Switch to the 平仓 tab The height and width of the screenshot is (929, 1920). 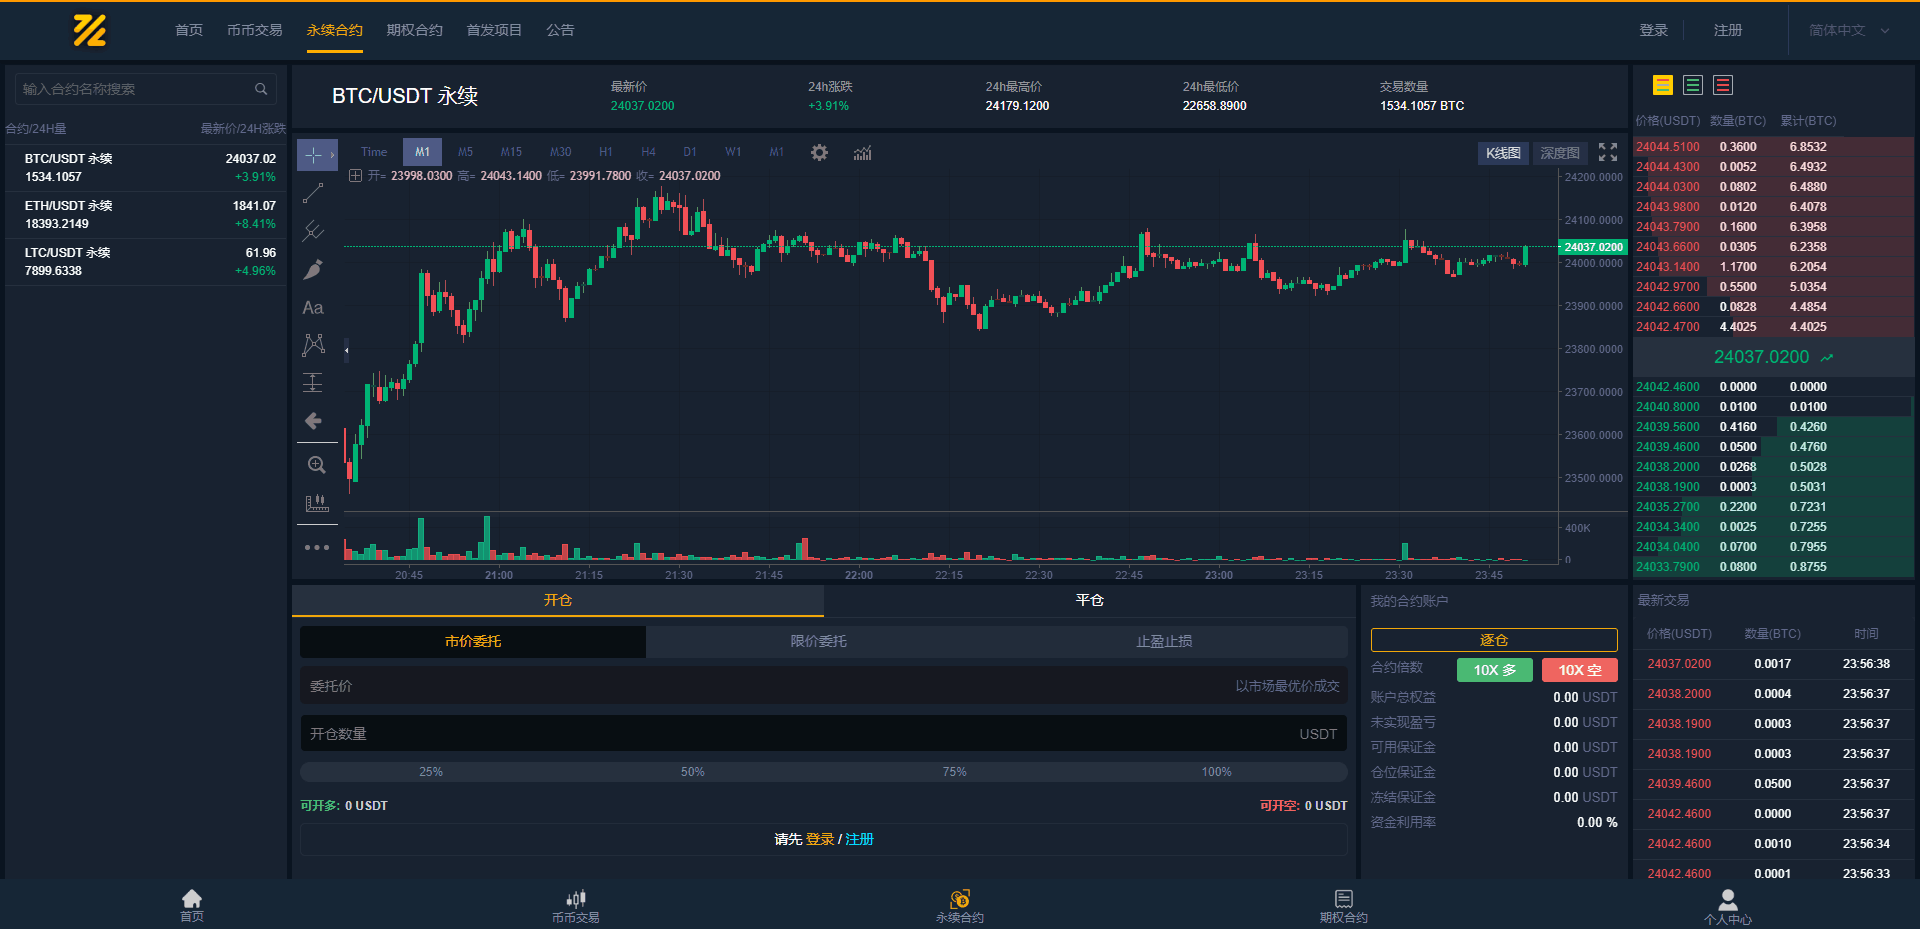pos(1089,600)
